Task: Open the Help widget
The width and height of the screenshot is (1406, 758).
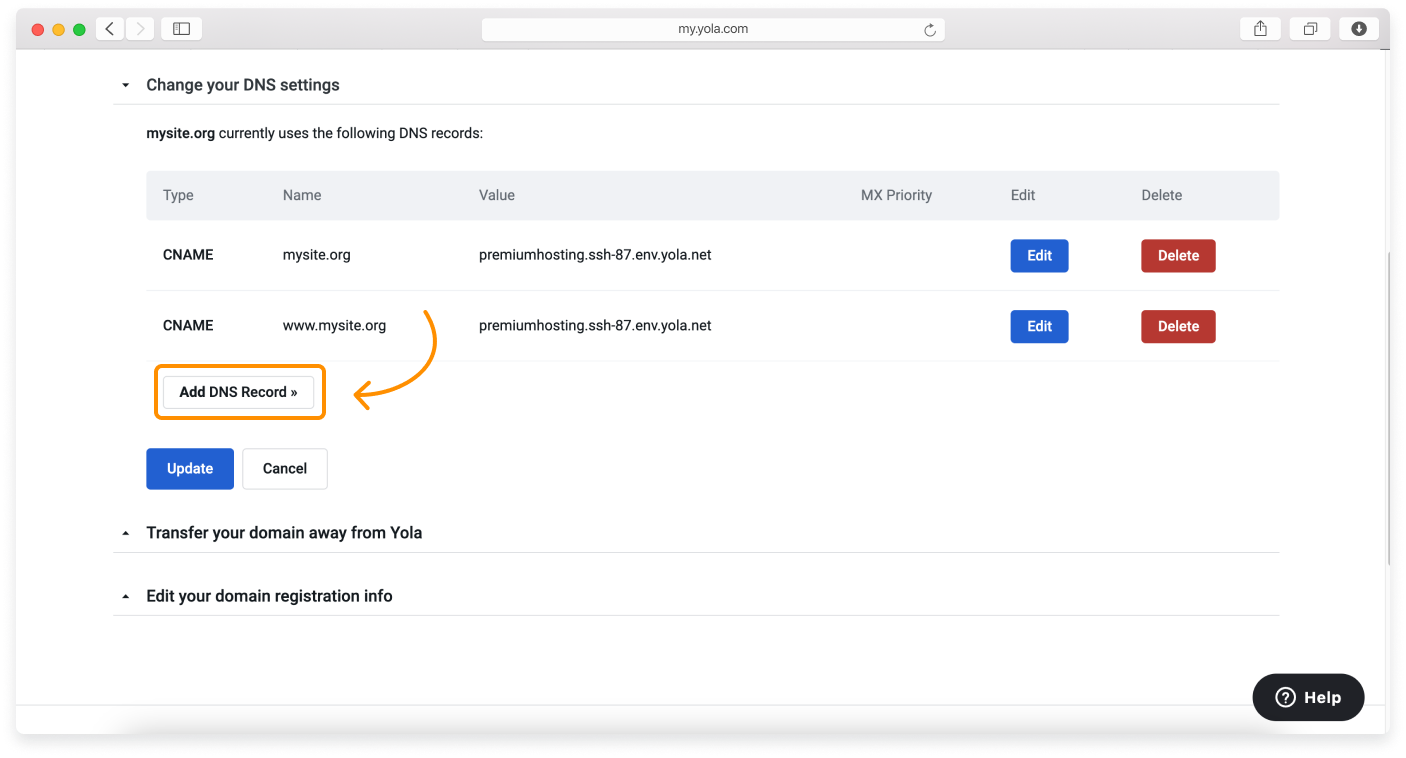Action: click(x=1308, y=697)
